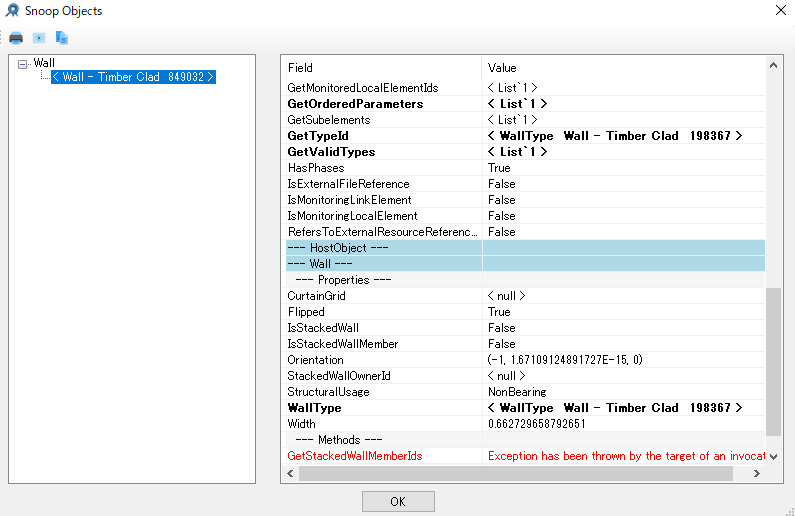This screenshot has width=795, height=516.
Task: Select the CurtainGrid field
Action: tap(316, 296)
